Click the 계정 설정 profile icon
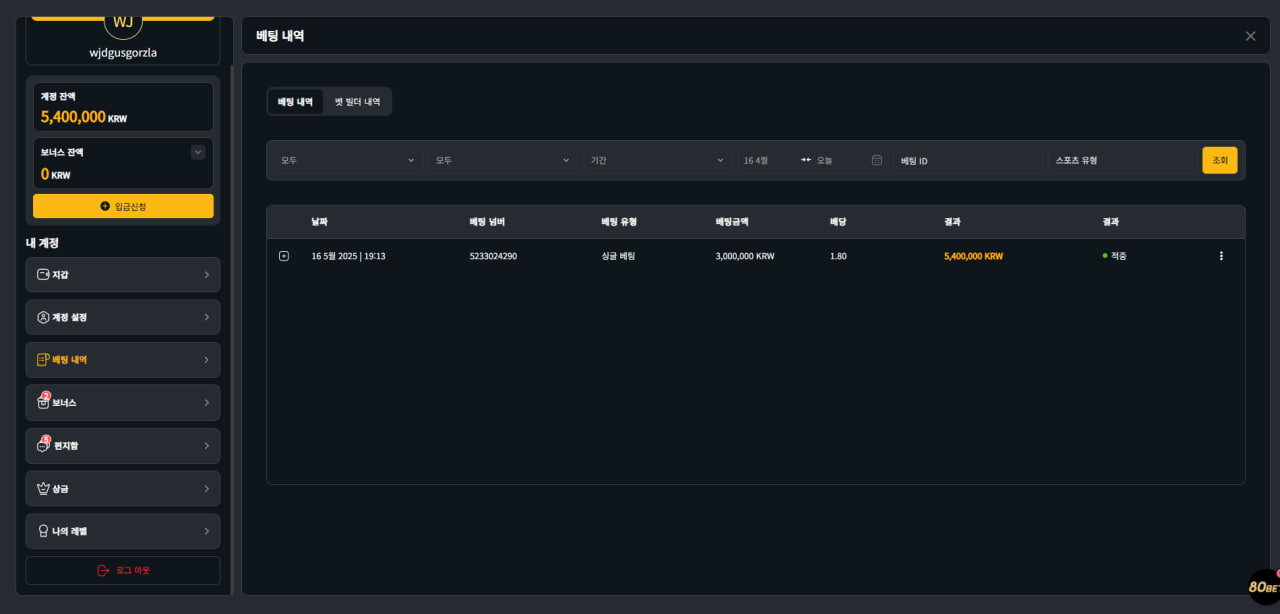 tap(43, 317)
